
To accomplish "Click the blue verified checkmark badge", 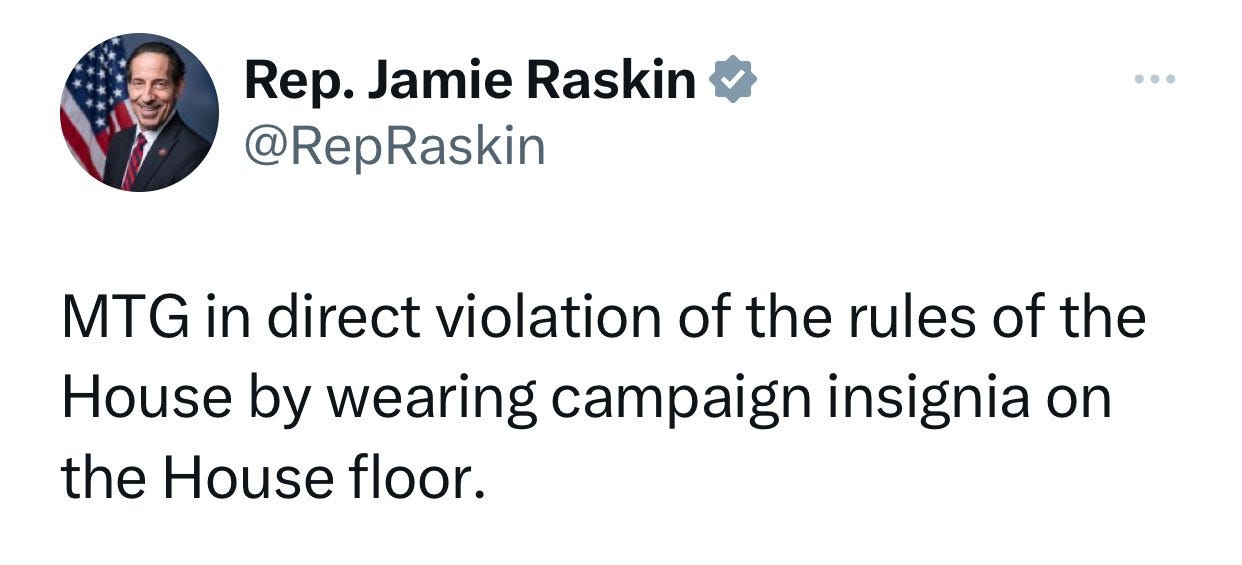I will [x=733, y=81].
